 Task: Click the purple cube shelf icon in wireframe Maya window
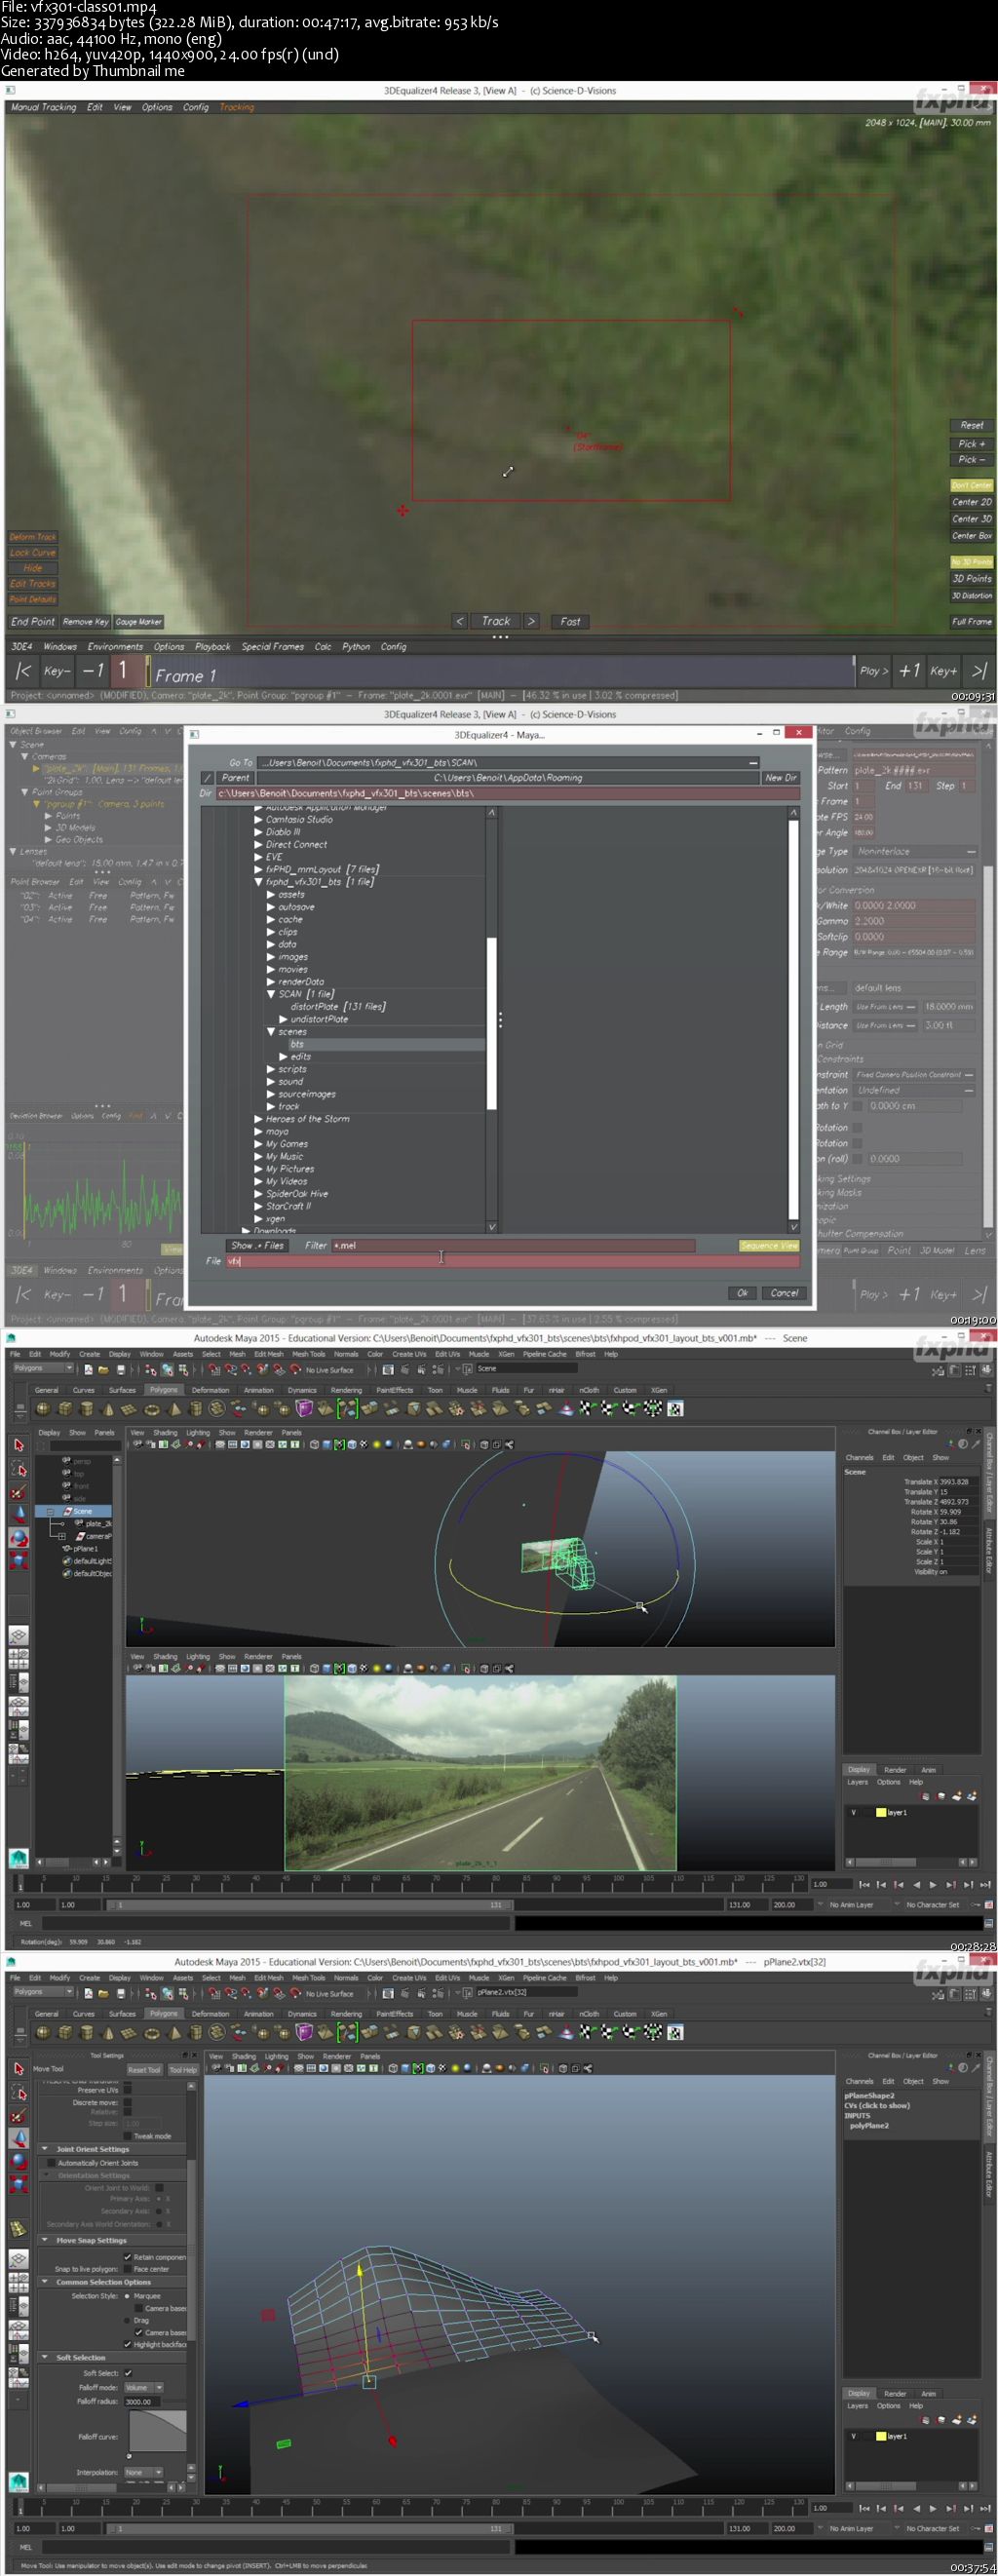coord(305,2032)
